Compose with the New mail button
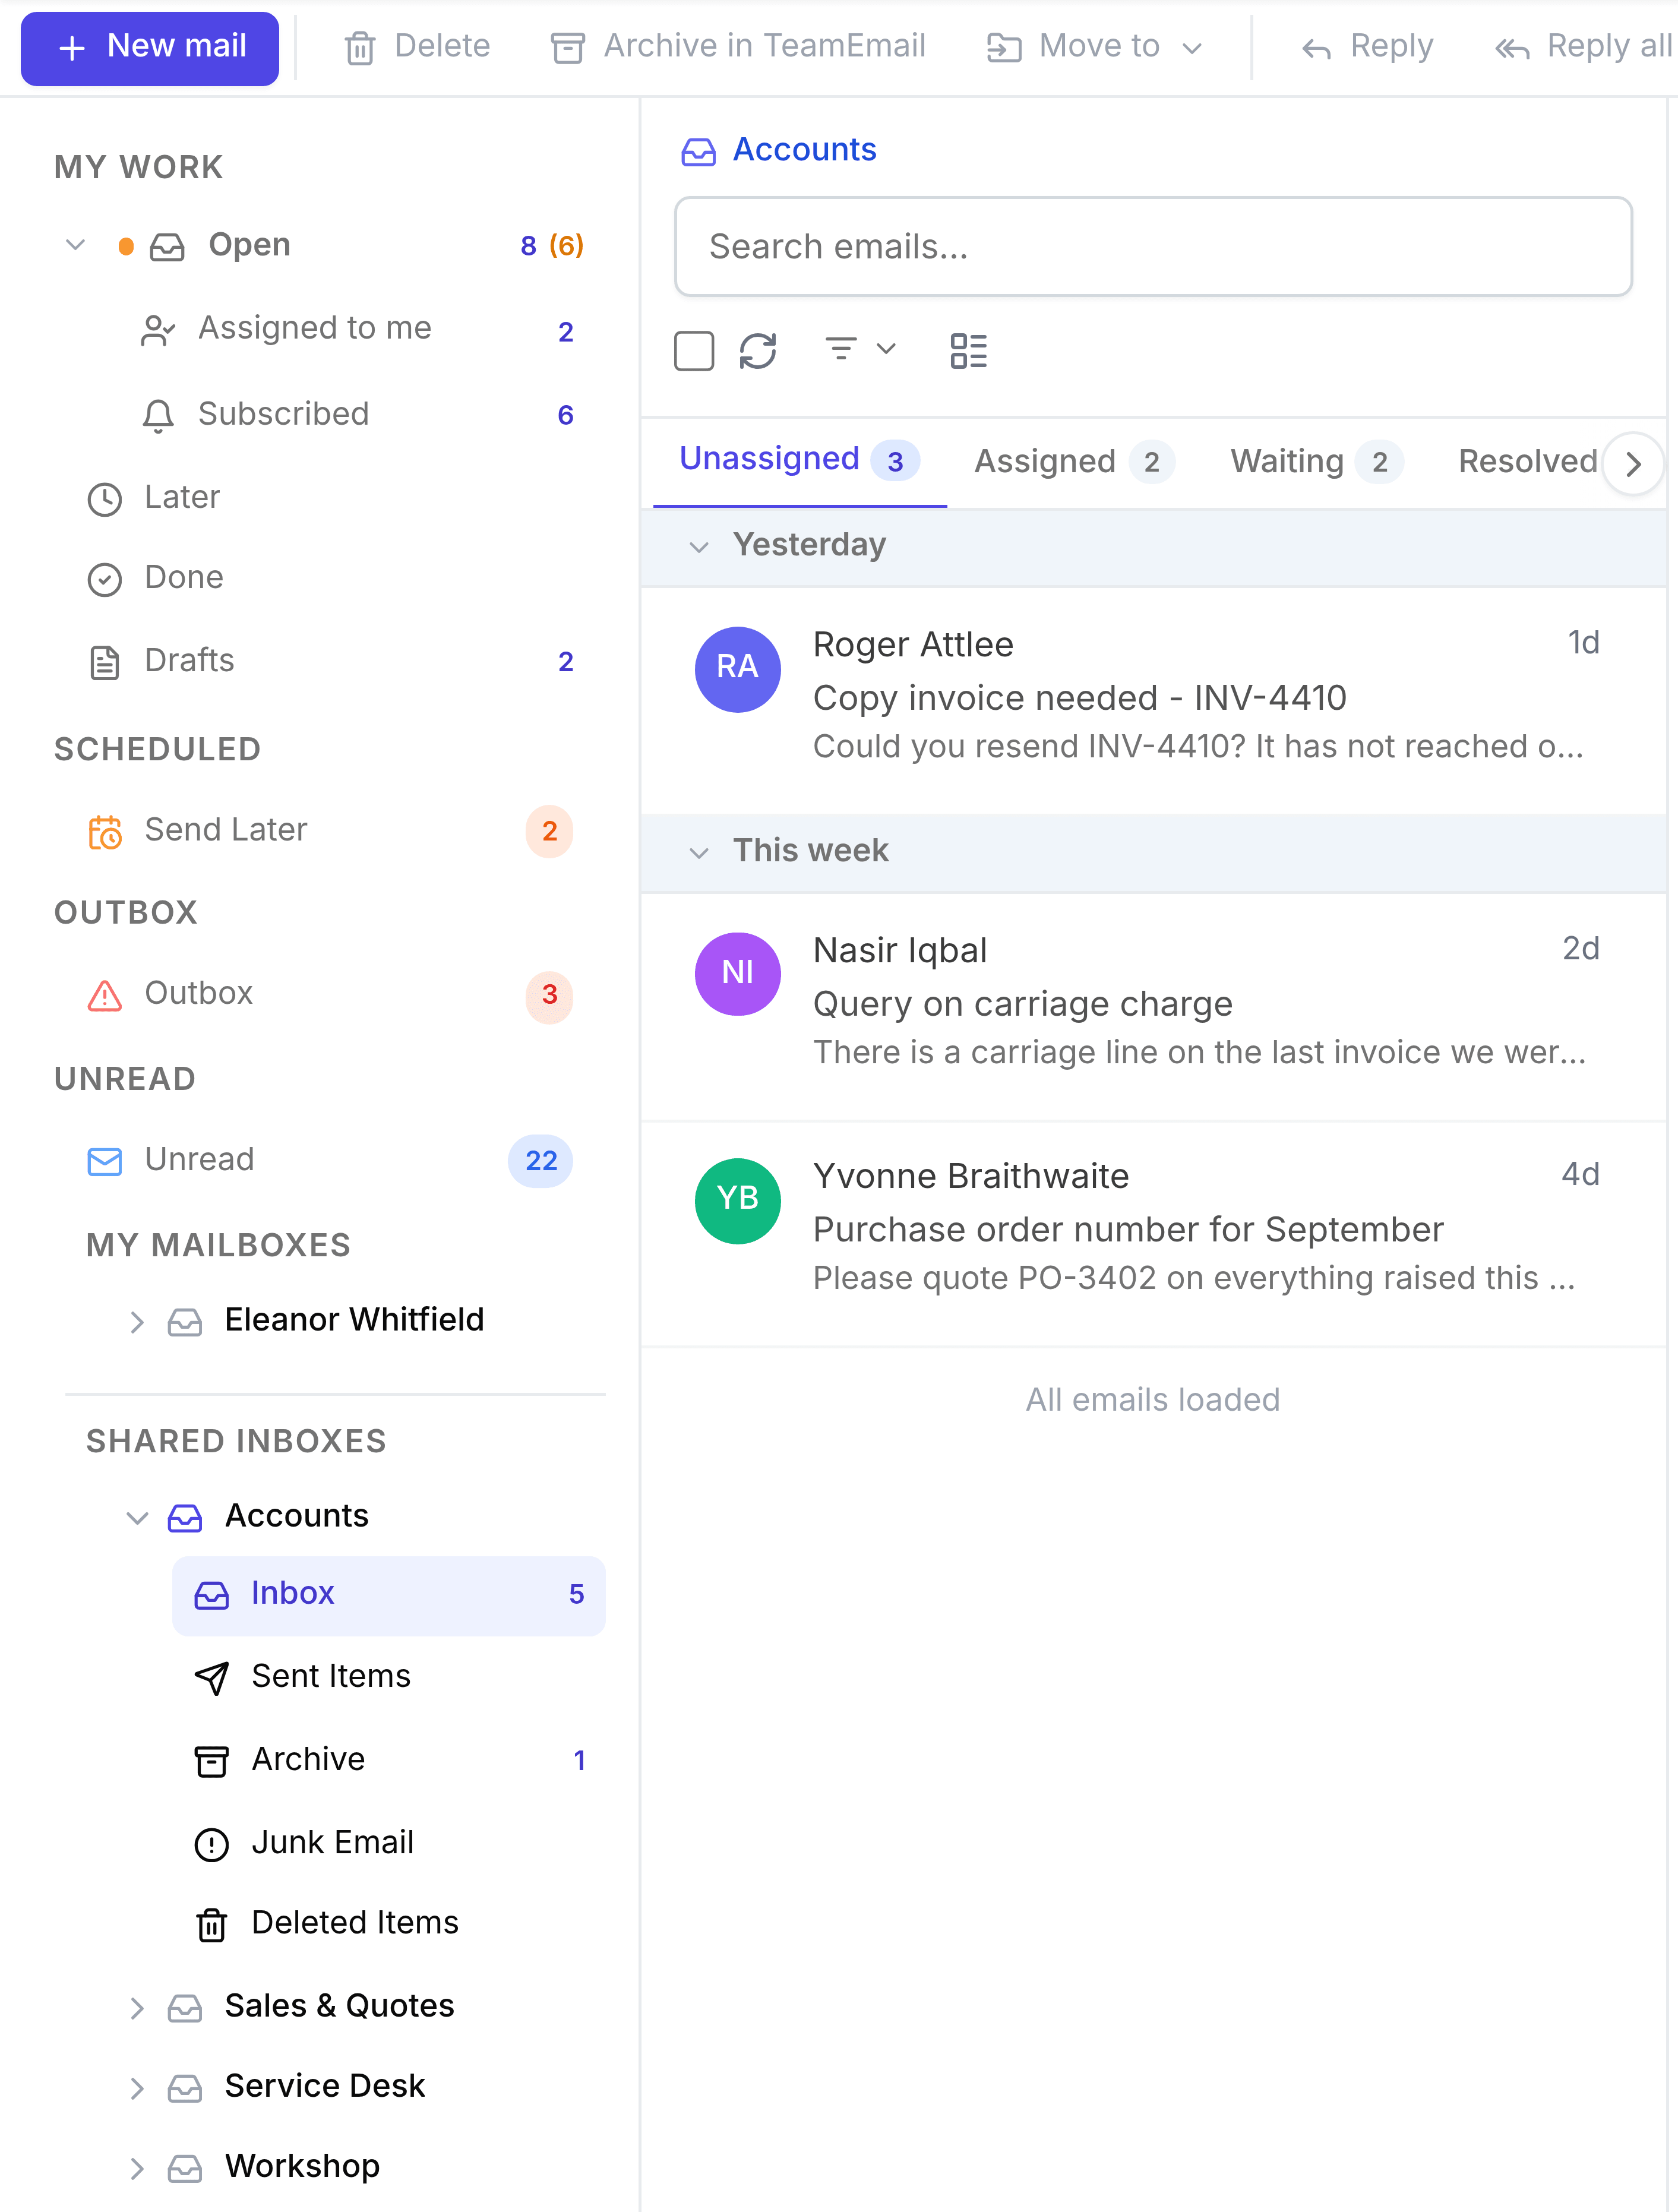Viewport: 1678px width, 2212px height. 150,48
